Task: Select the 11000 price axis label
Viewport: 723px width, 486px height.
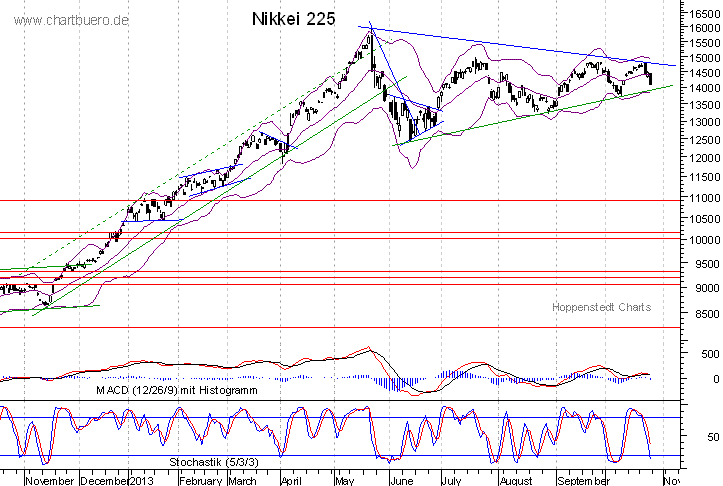Action: tap(705, 198)
